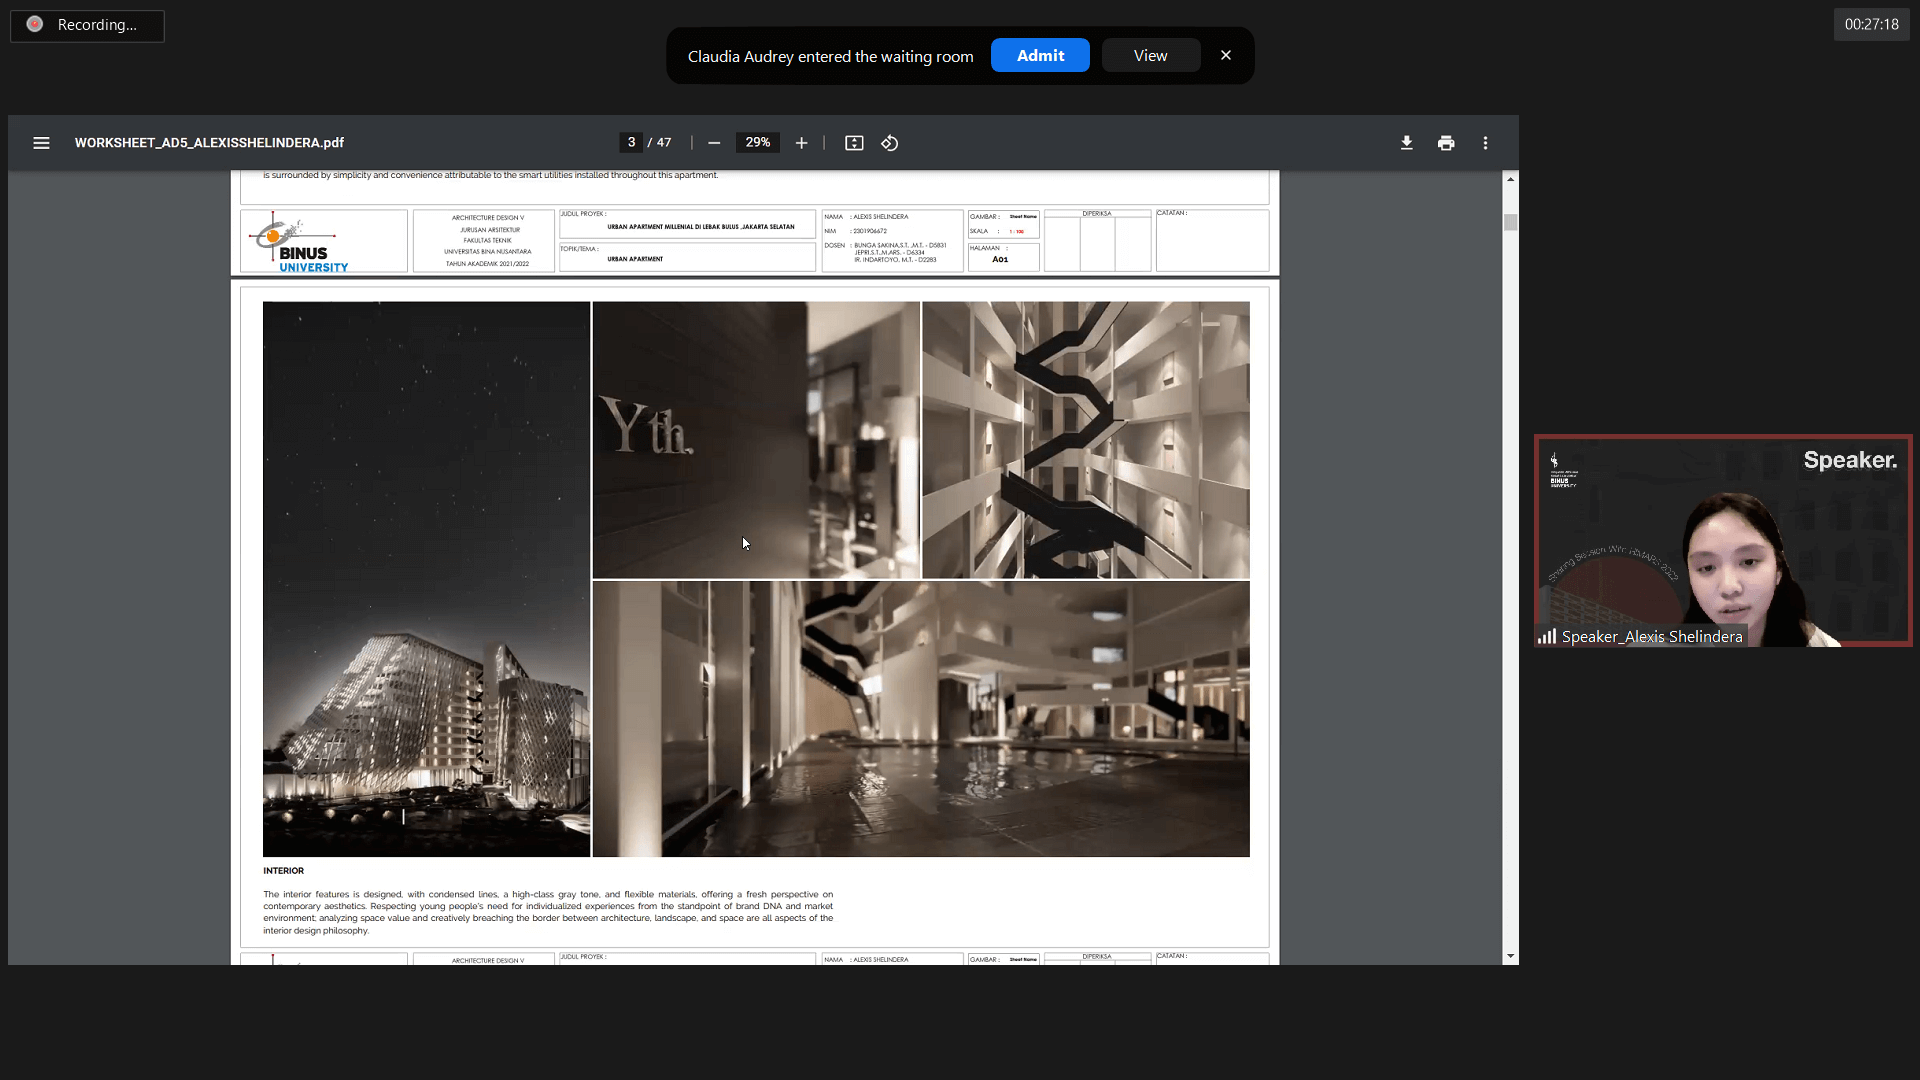Print the PDF document

tap(1446, 143)
